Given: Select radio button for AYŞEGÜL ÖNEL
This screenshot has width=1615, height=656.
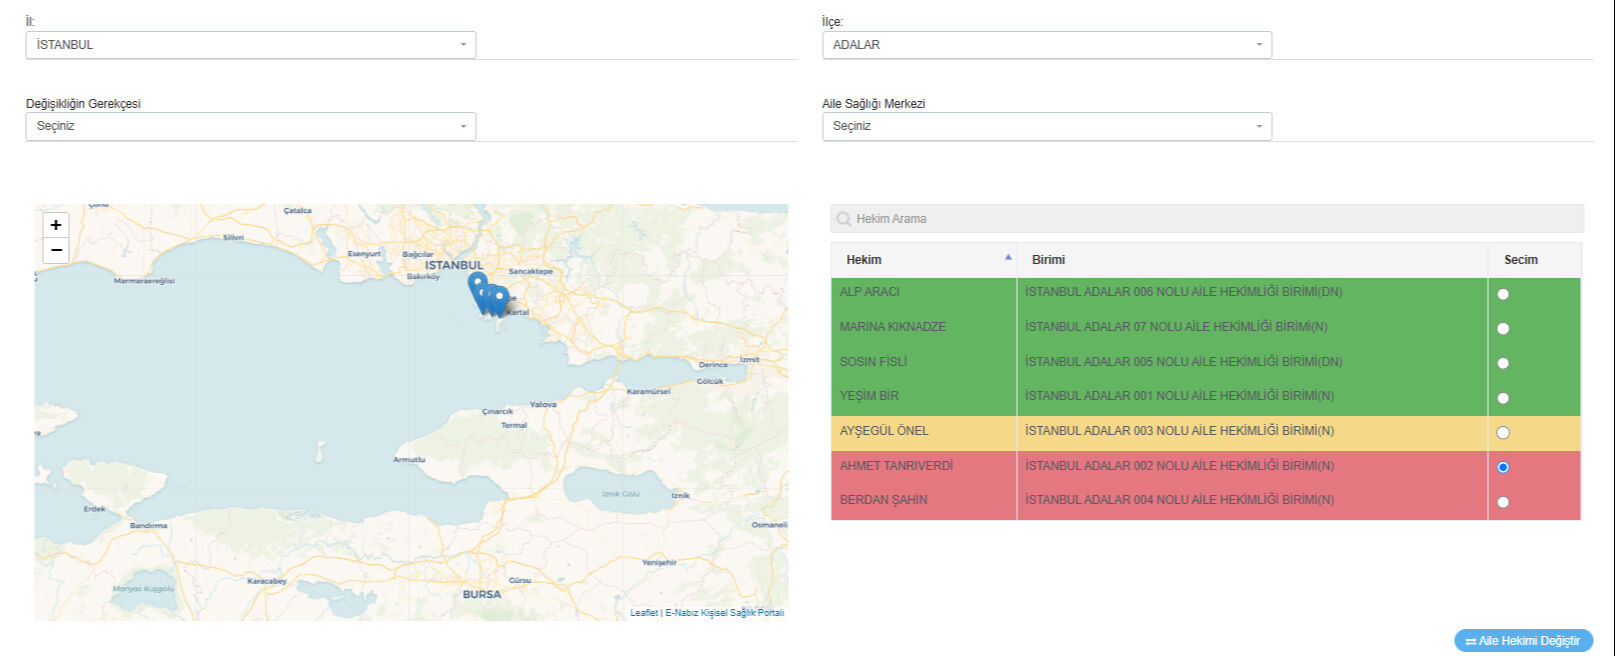Looking at the screenshot, I should coord(1503,433).
